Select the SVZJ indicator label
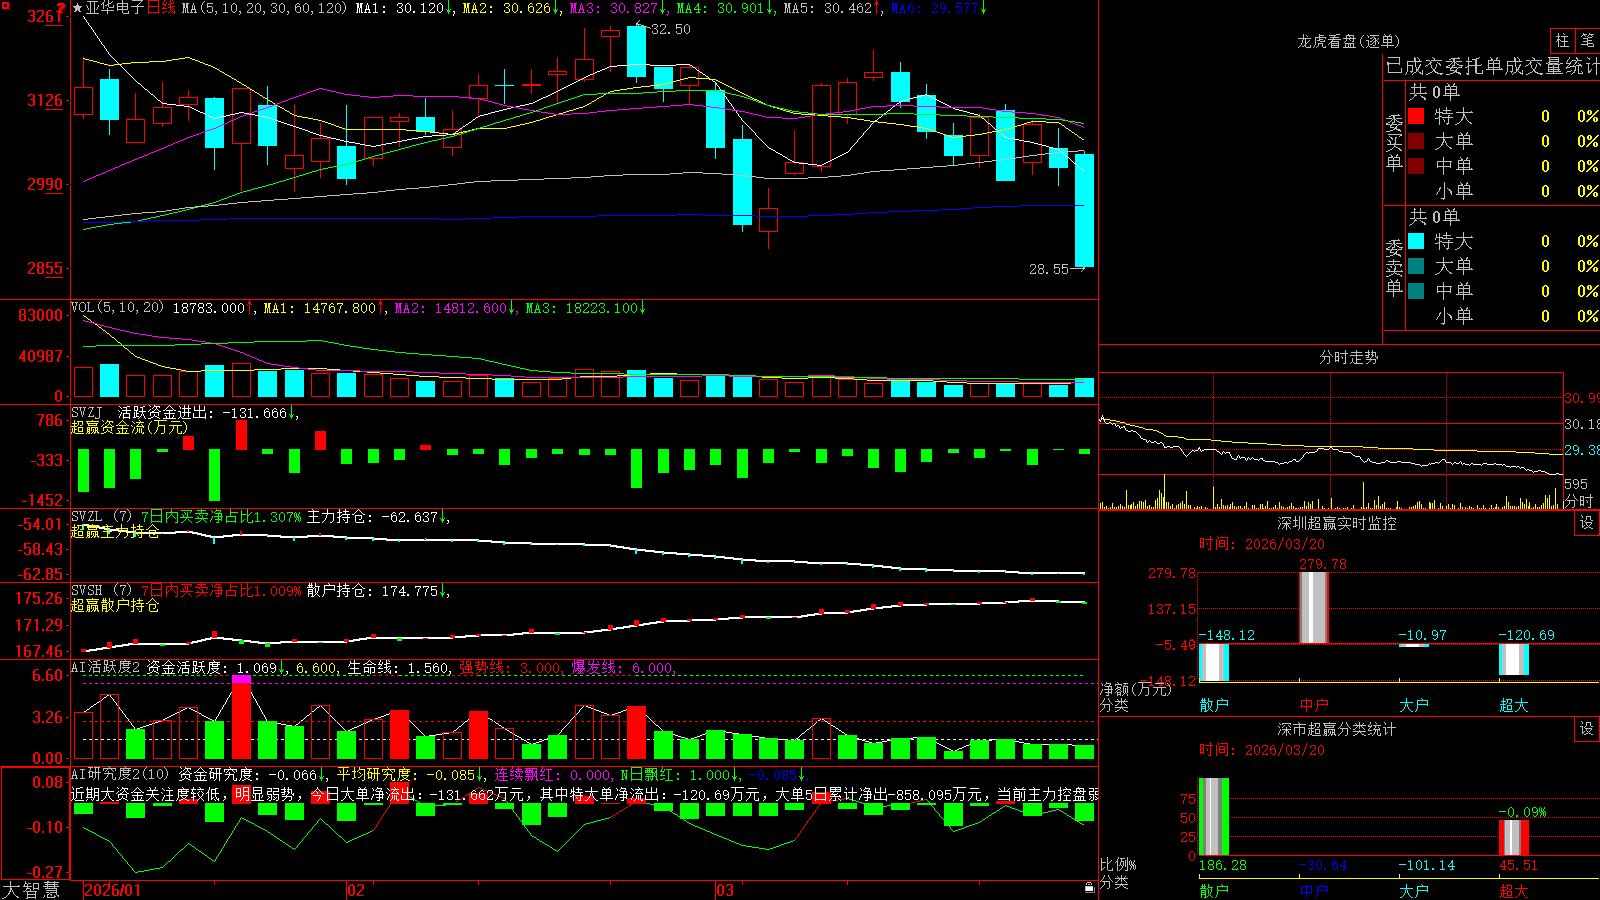The image size is (1600, 900). coord(87,412)
